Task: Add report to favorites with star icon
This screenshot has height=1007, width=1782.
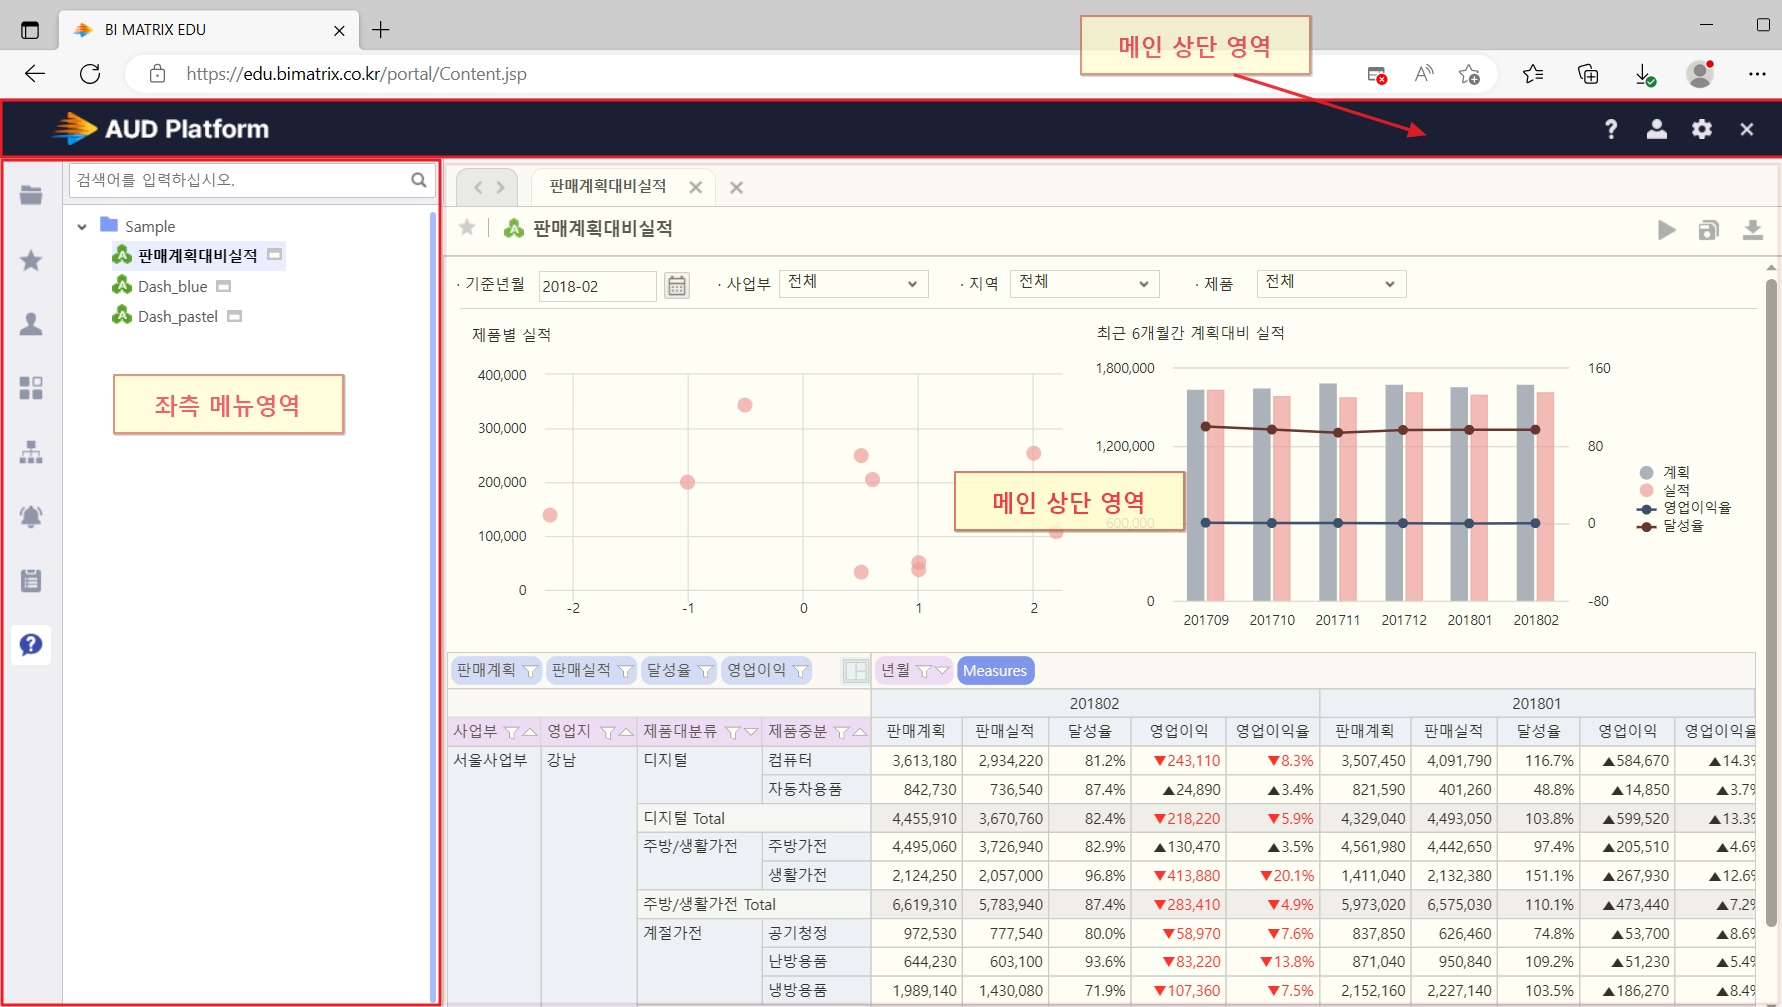Action: (x=467, y=227)
